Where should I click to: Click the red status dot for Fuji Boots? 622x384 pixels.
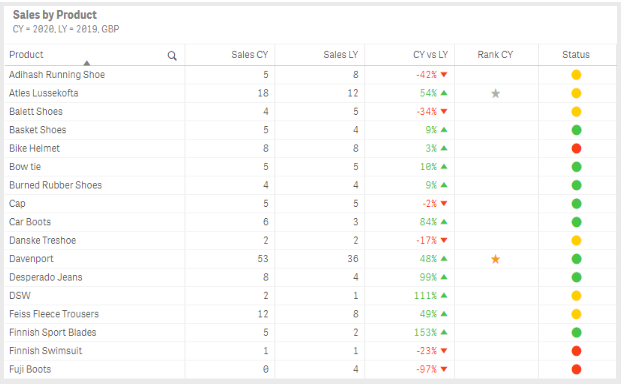pyautogui.click(x=576, y=369)
